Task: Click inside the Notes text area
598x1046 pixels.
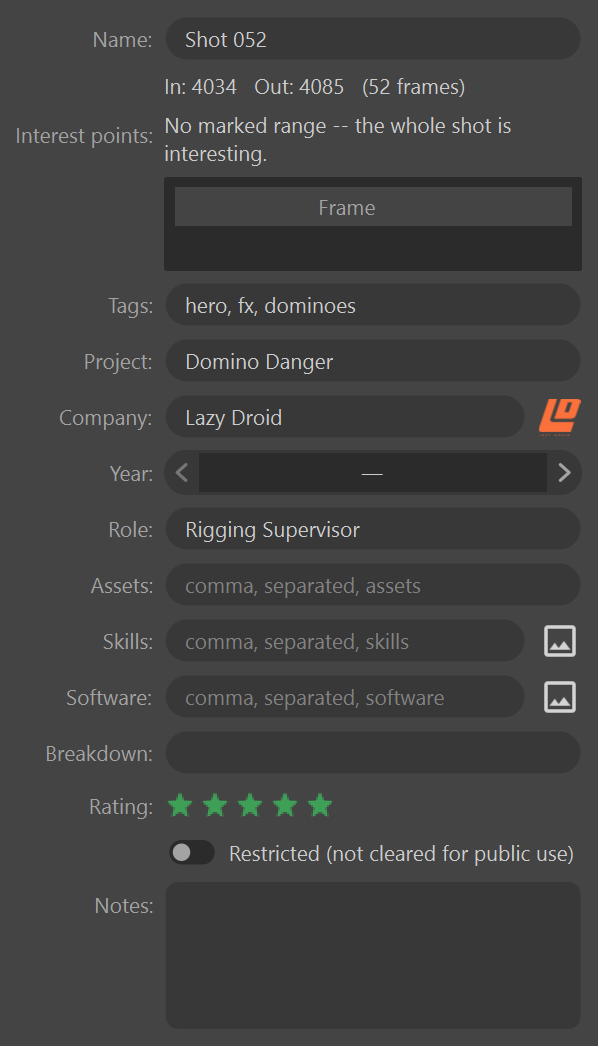Action: click(373, 955)
